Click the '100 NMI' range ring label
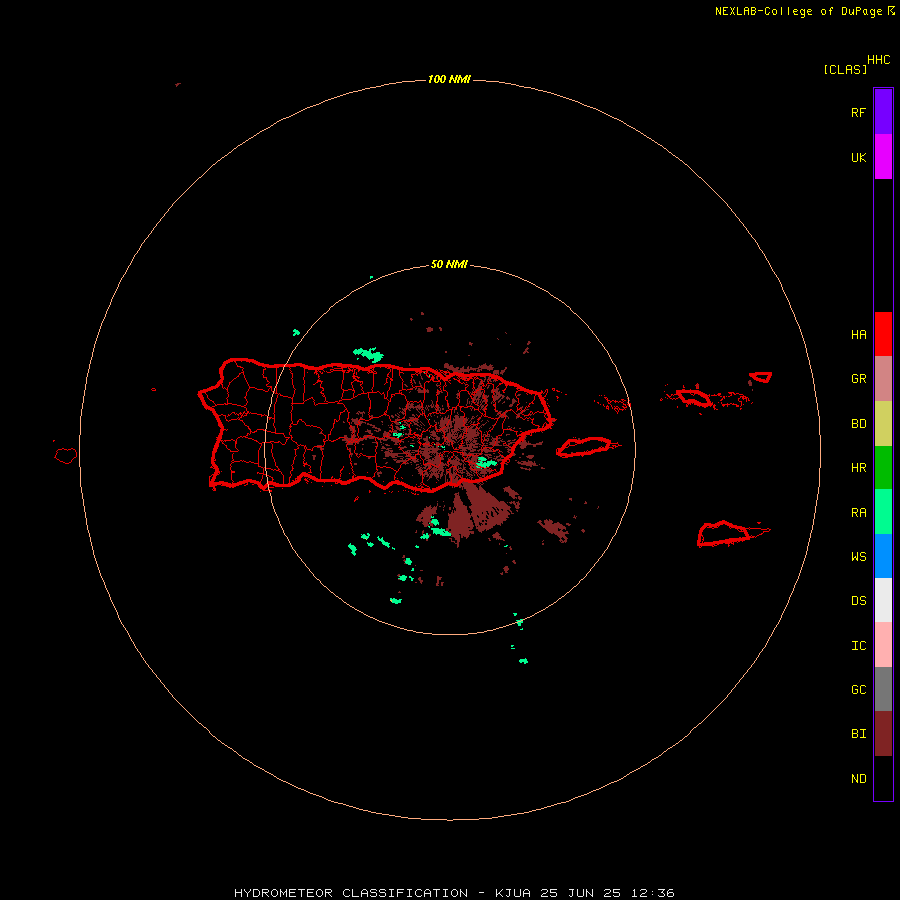The width and height of the screenshot is (900, 900). click(x=449, y=79)
